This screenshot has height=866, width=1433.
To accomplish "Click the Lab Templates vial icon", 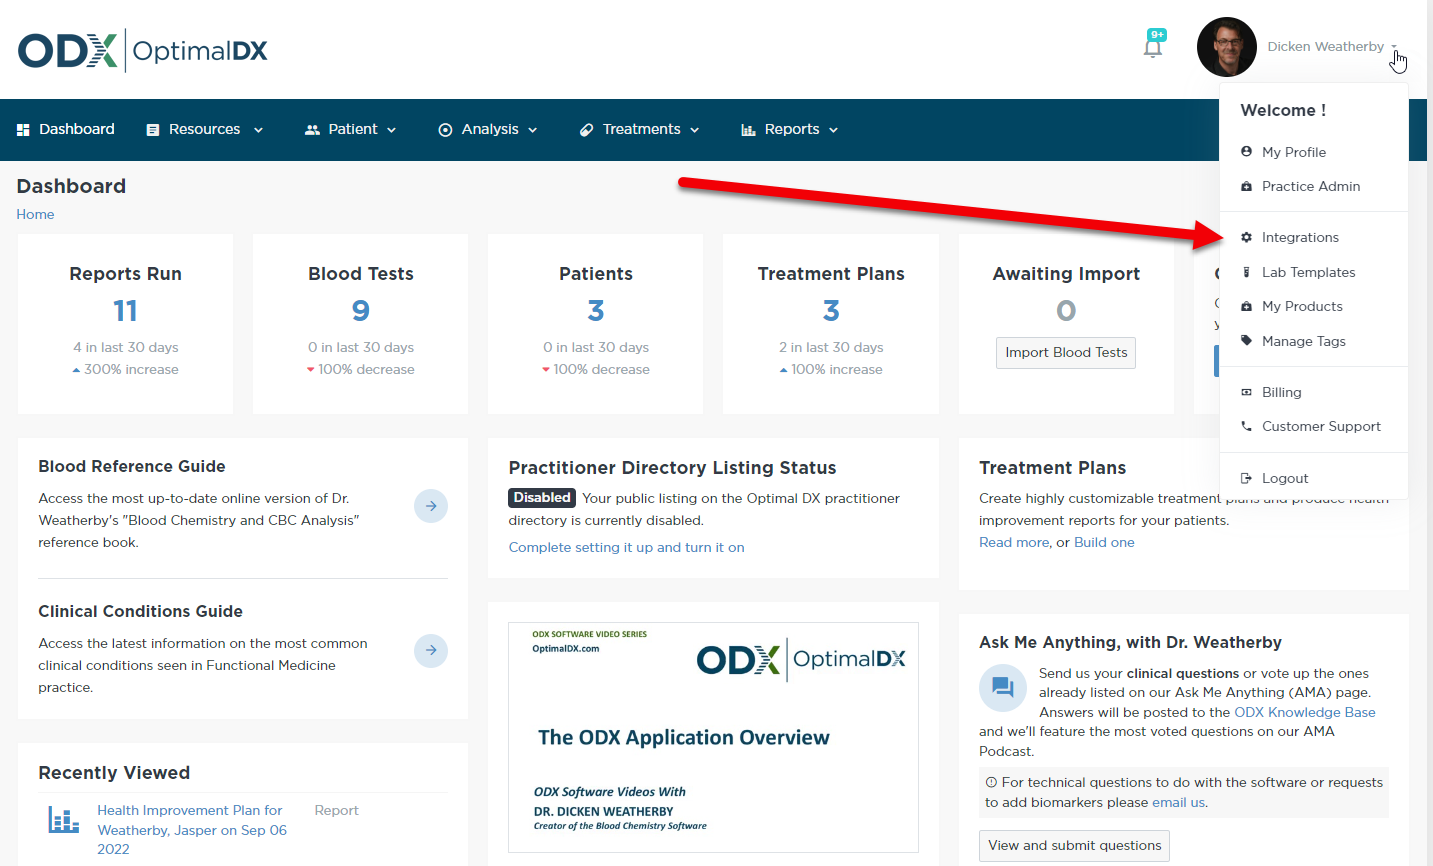I will coord(1246,272).
